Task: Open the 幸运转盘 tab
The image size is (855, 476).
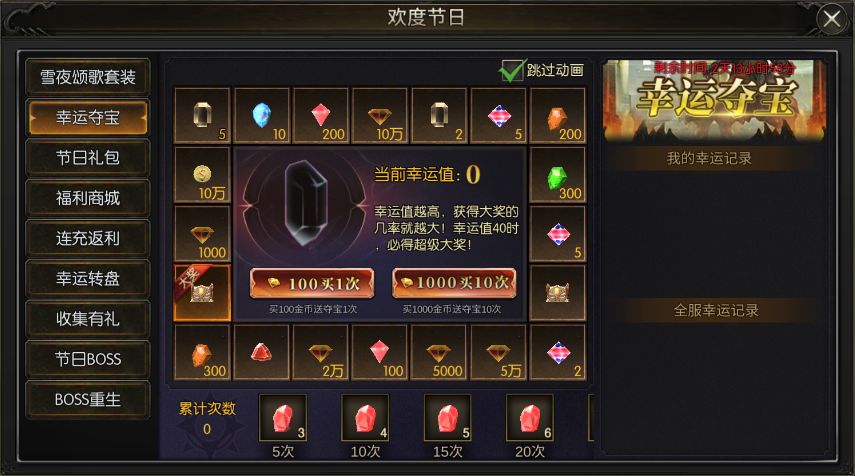Action: coord(88,279)
